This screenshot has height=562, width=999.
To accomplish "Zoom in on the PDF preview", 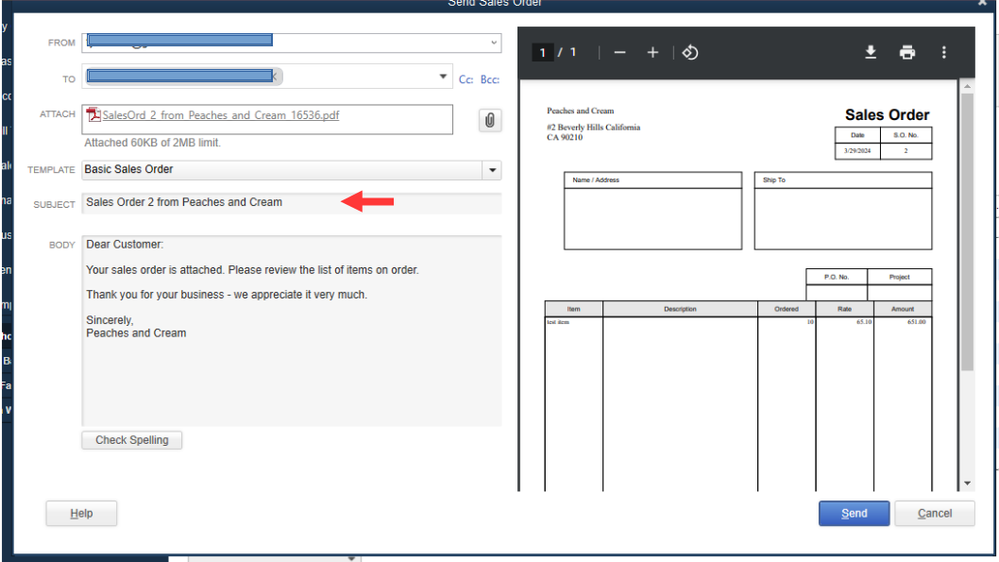I will point(652,52).
